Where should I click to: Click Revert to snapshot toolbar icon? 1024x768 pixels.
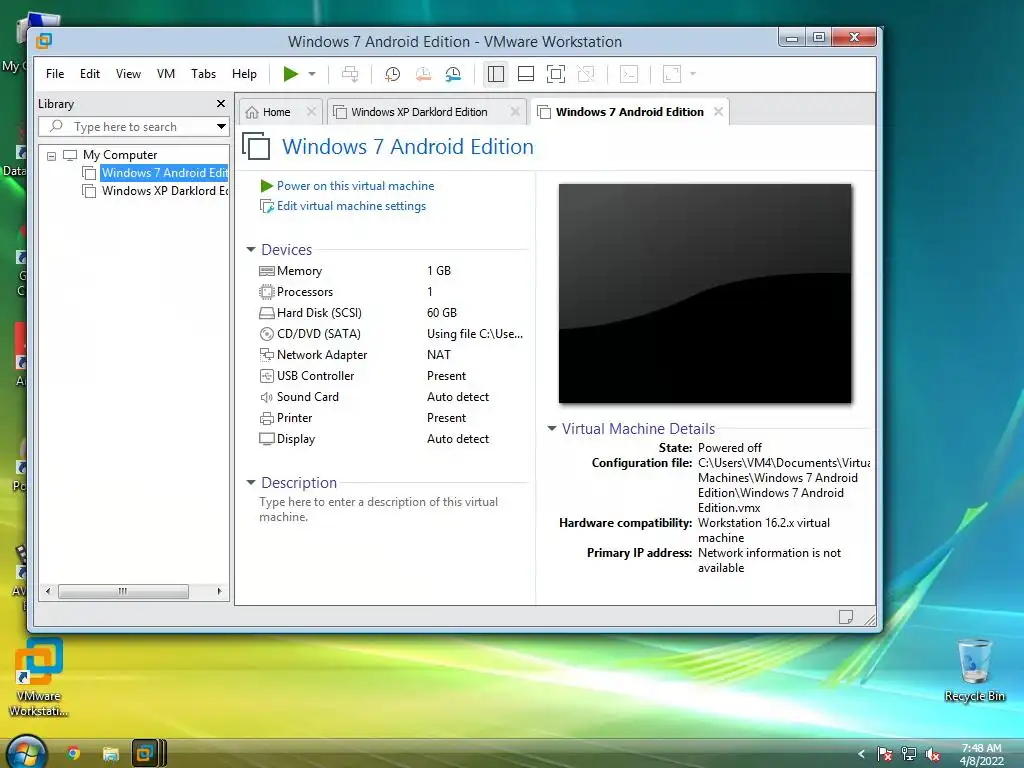[x=423, y=74]
